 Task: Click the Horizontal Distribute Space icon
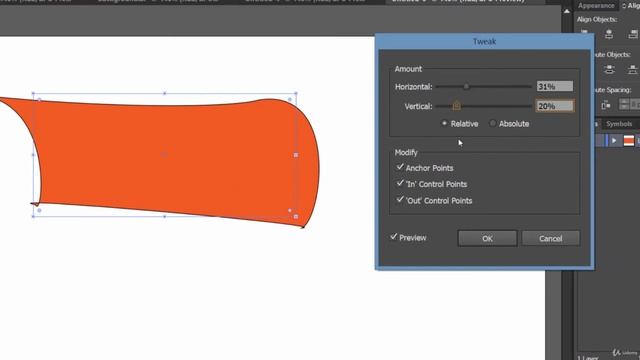(x=606, y=105)
